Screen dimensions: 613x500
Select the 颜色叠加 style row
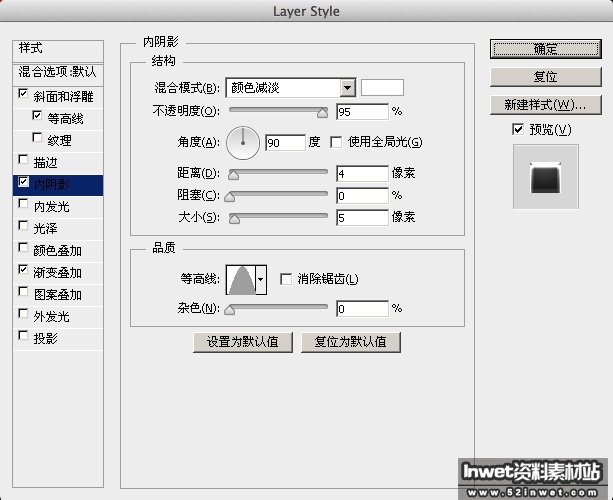point(58,250)
